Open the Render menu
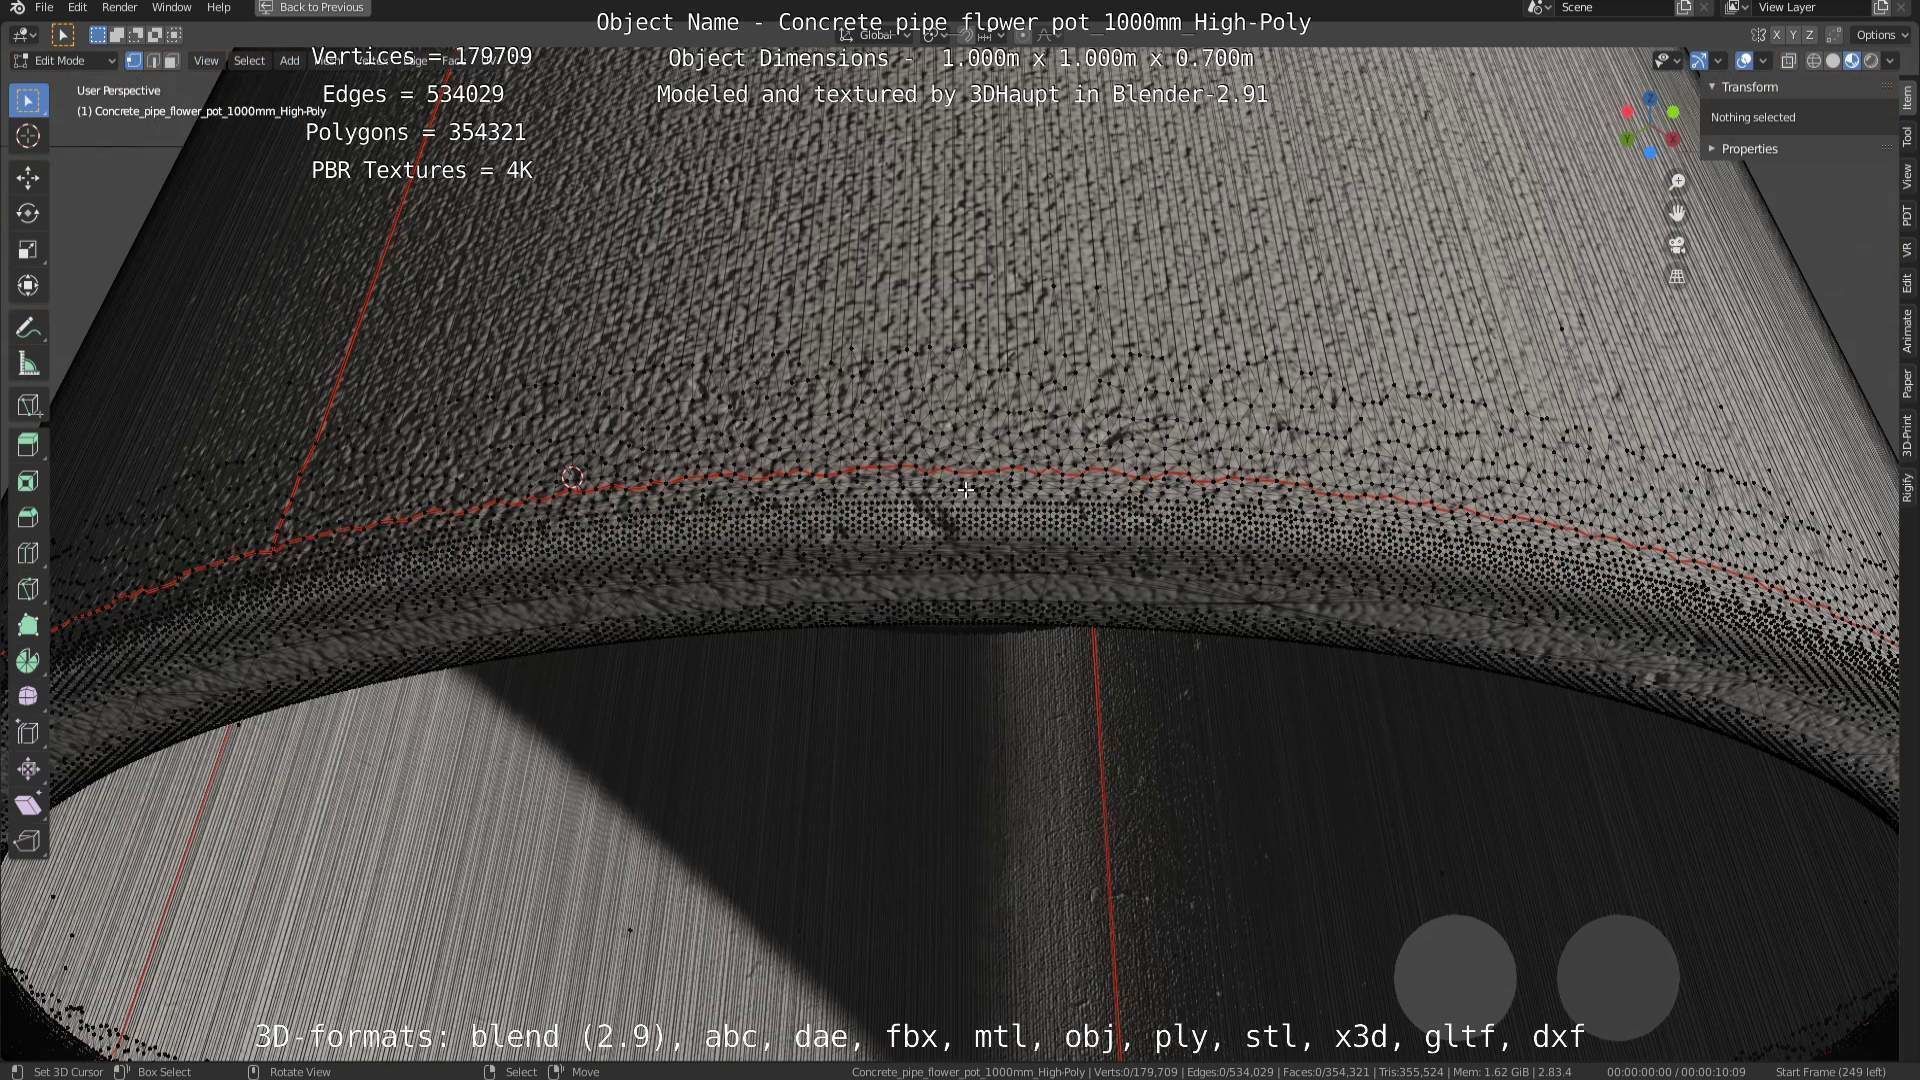 click(x=119, y=7)
